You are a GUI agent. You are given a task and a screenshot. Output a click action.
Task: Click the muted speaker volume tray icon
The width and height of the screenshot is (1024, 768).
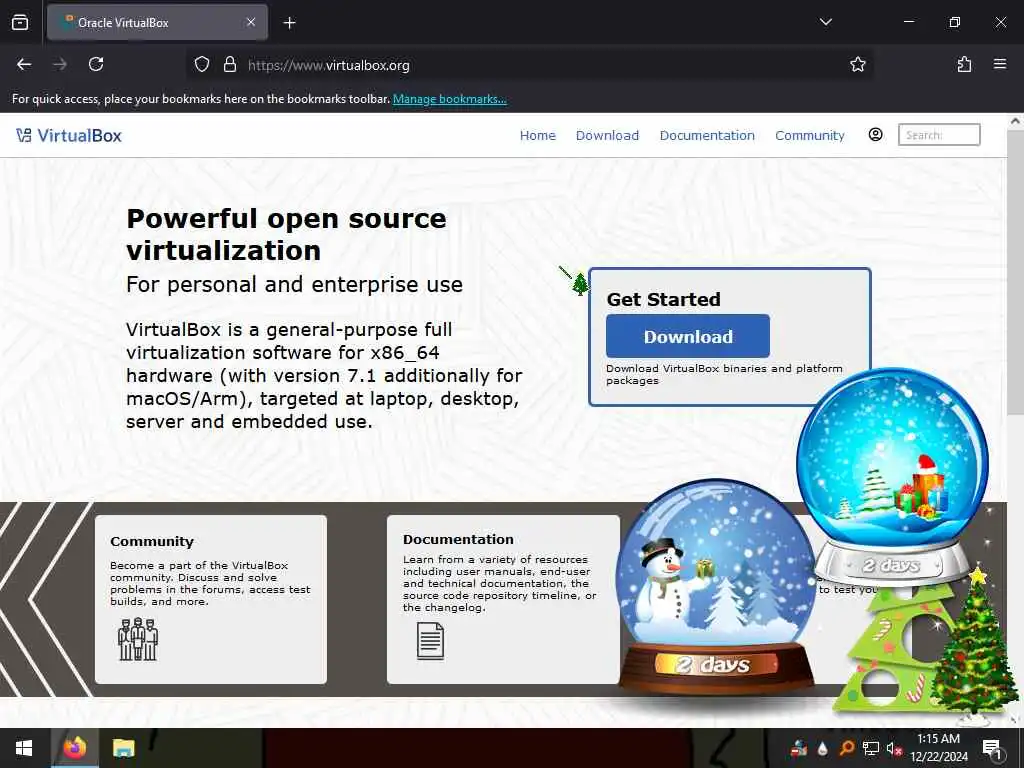click(894, 748)
